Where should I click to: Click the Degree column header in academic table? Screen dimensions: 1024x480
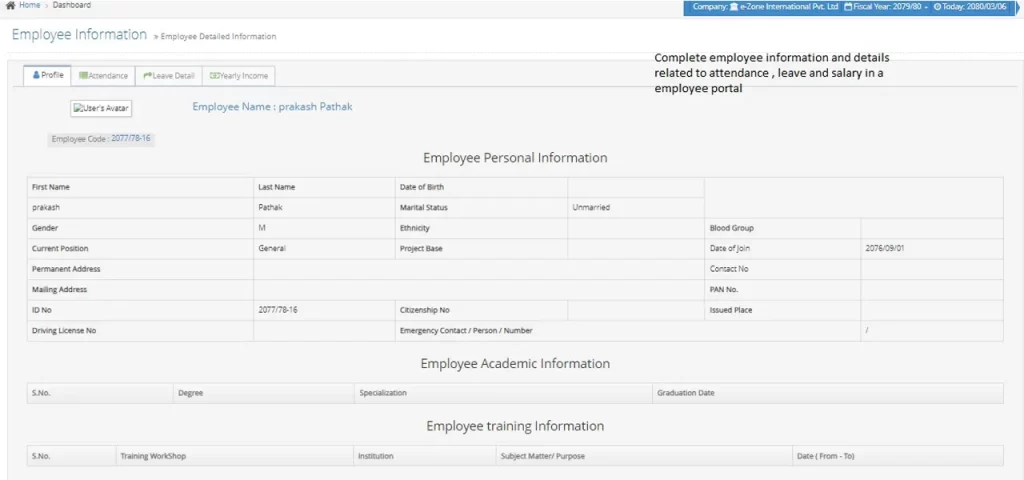click(x=190, y=393)
